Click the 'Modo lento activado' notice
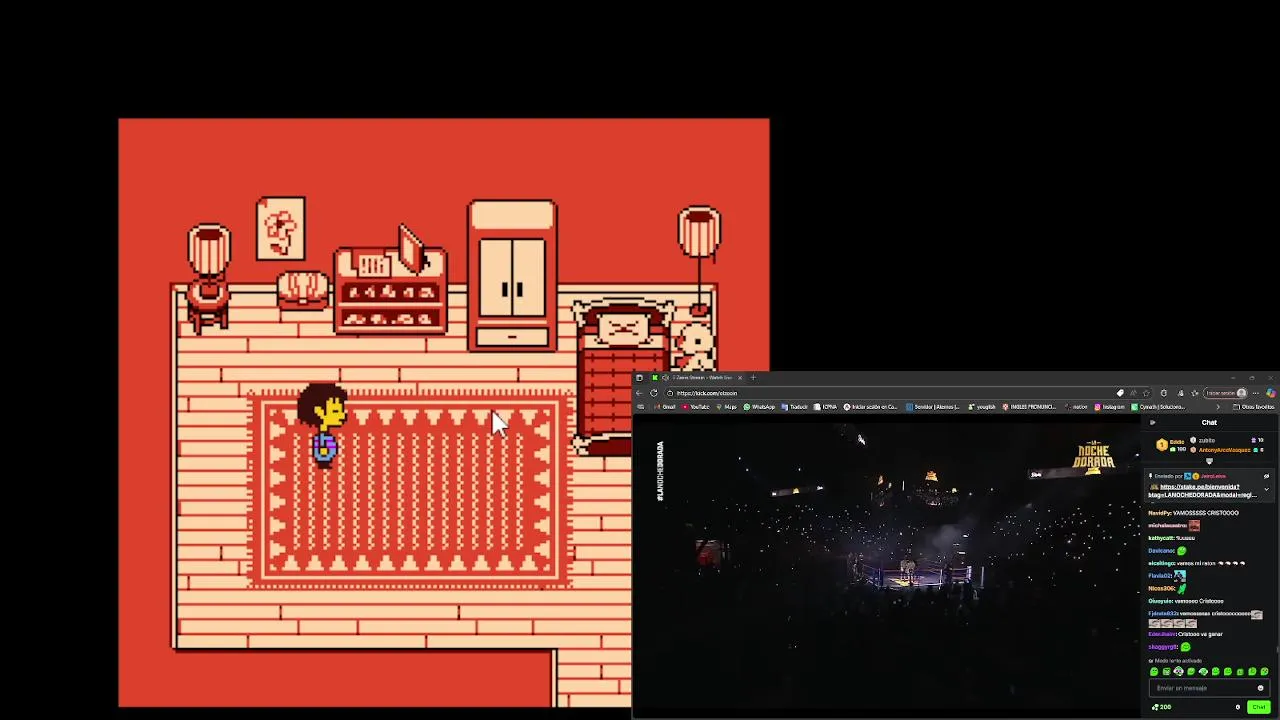 (1175, 661)
